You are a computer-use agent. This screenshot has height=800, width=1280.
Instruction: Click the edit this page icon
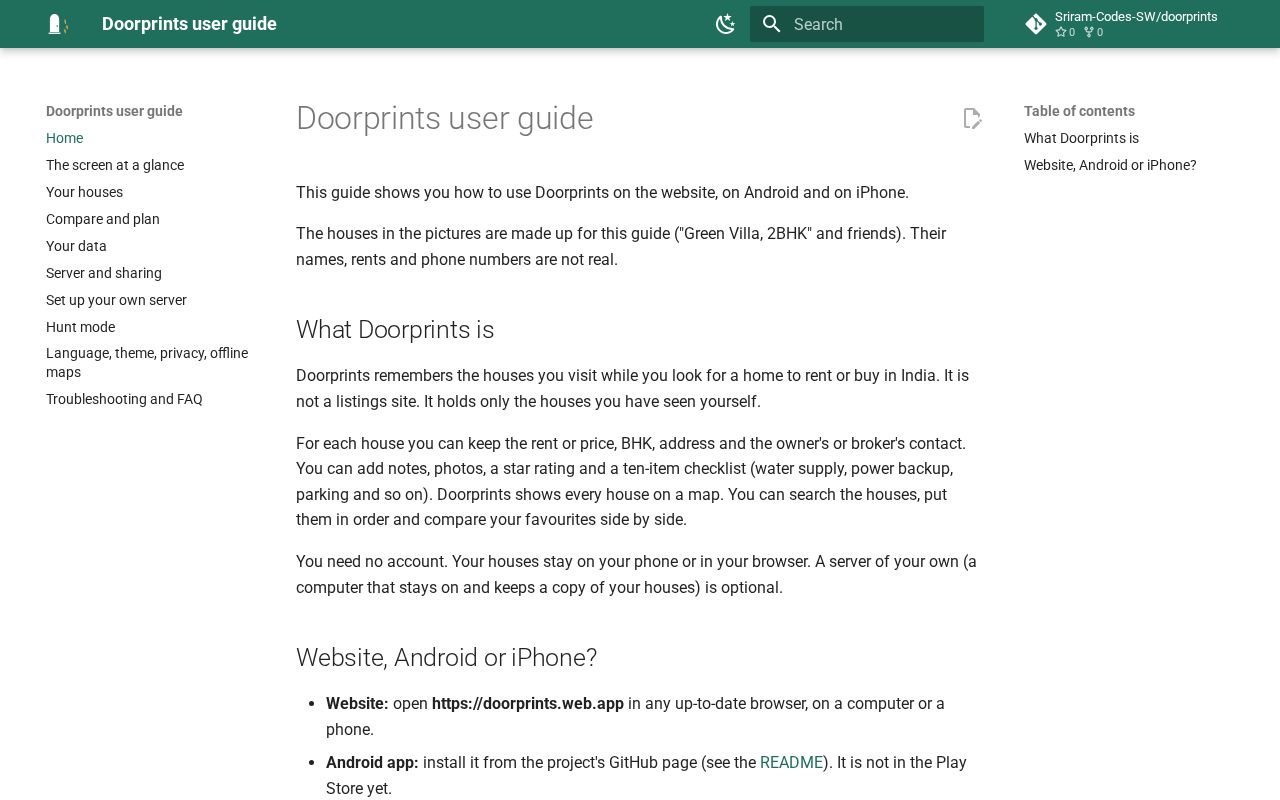(x=972, y=118)
